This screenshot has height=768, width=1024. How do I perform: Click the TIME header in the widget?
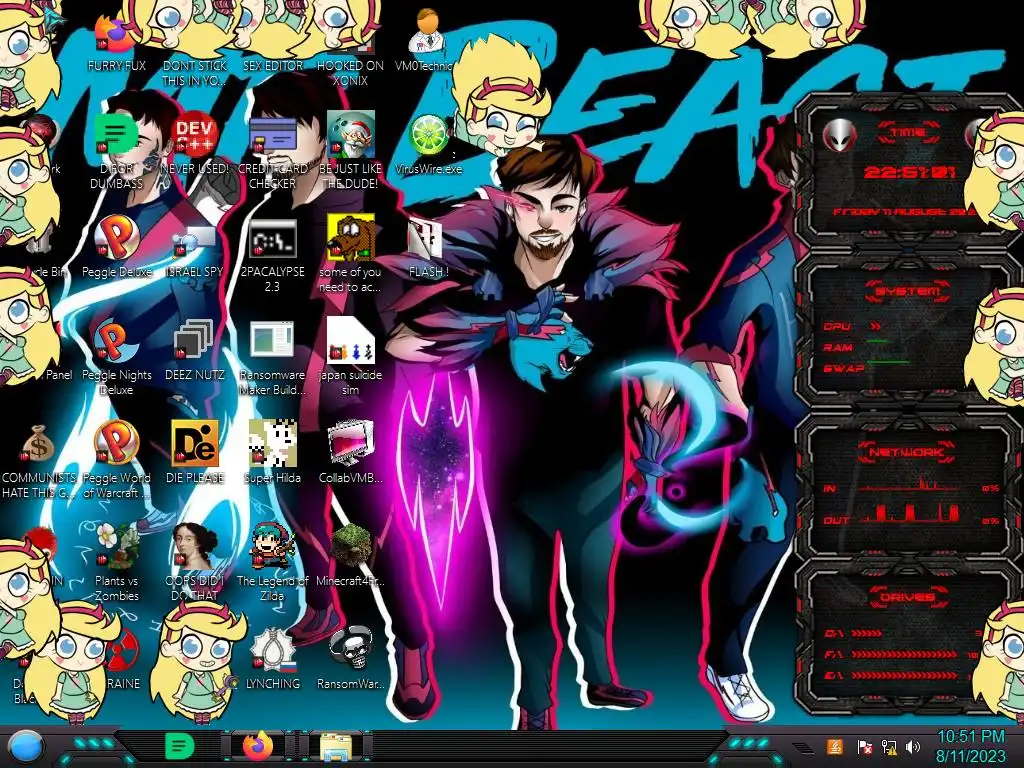coord(908,133)
